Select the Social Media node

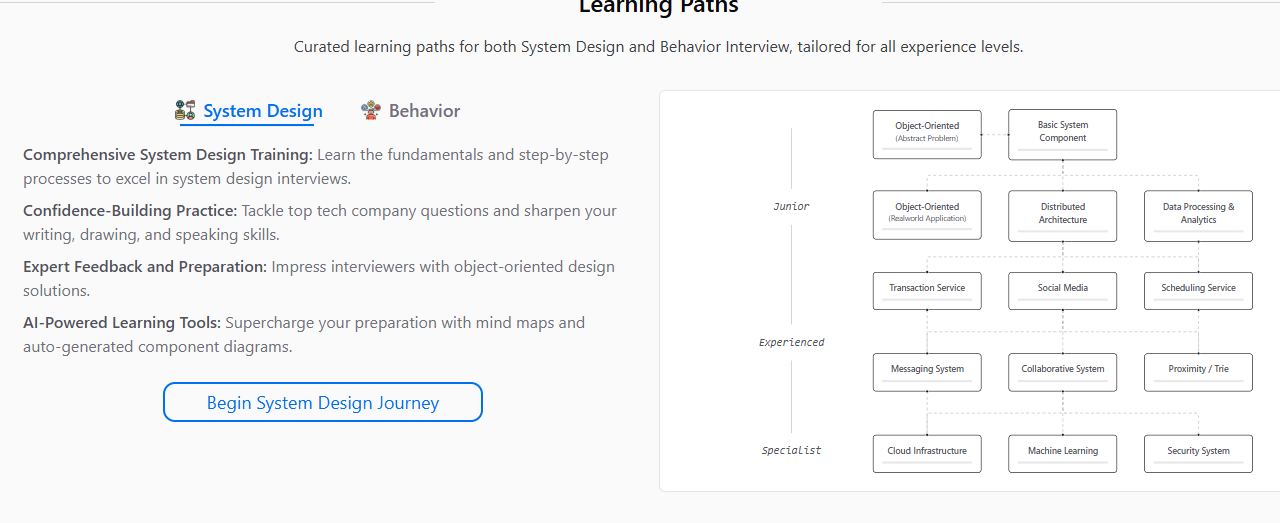[x=1062, y=290]
